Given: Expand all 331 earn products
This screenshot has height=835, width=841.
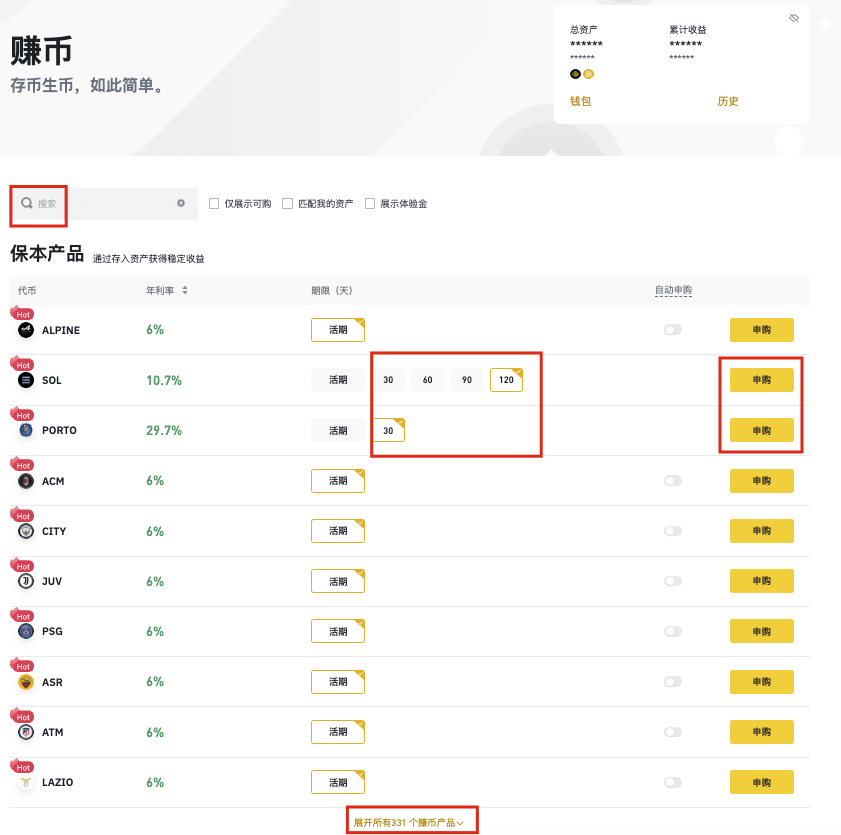Looking at the screenshot, I should tap(409, 823).
